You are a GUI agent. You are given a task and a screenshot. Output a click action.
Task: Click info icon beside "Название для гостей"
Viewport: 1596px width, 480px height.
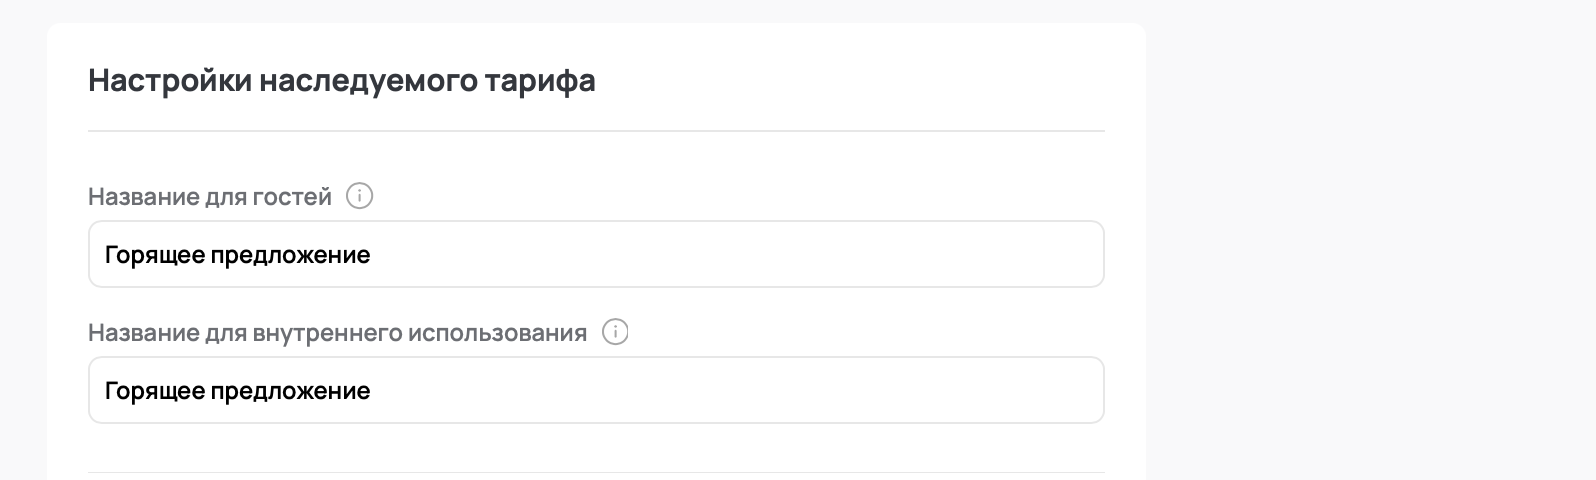359,196
